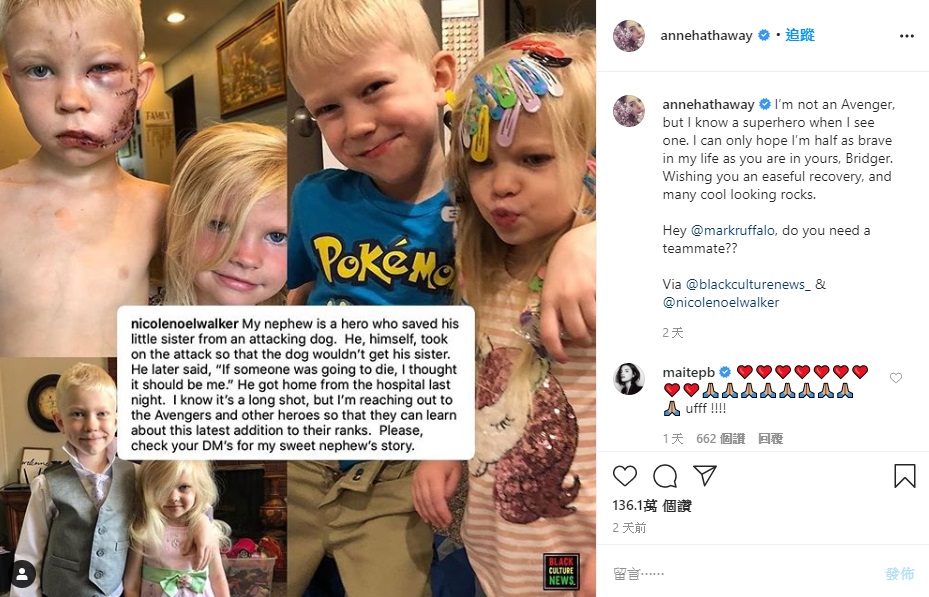Viewport: 929px width, 597px height.
Task: Save post with the bookmark icon
Action: [x=905, y=476]
